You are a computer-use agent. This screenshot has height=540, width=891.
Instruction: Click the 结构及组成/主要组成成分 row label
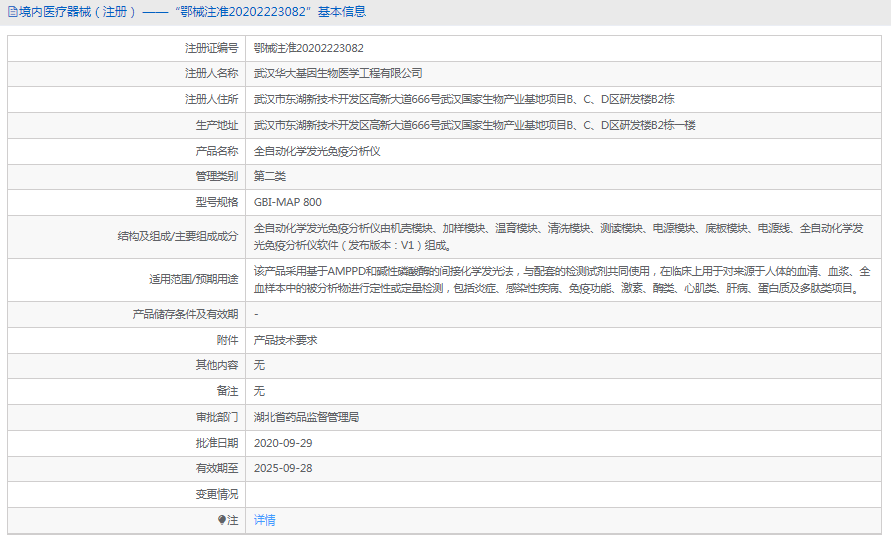[x=178, y=236]
